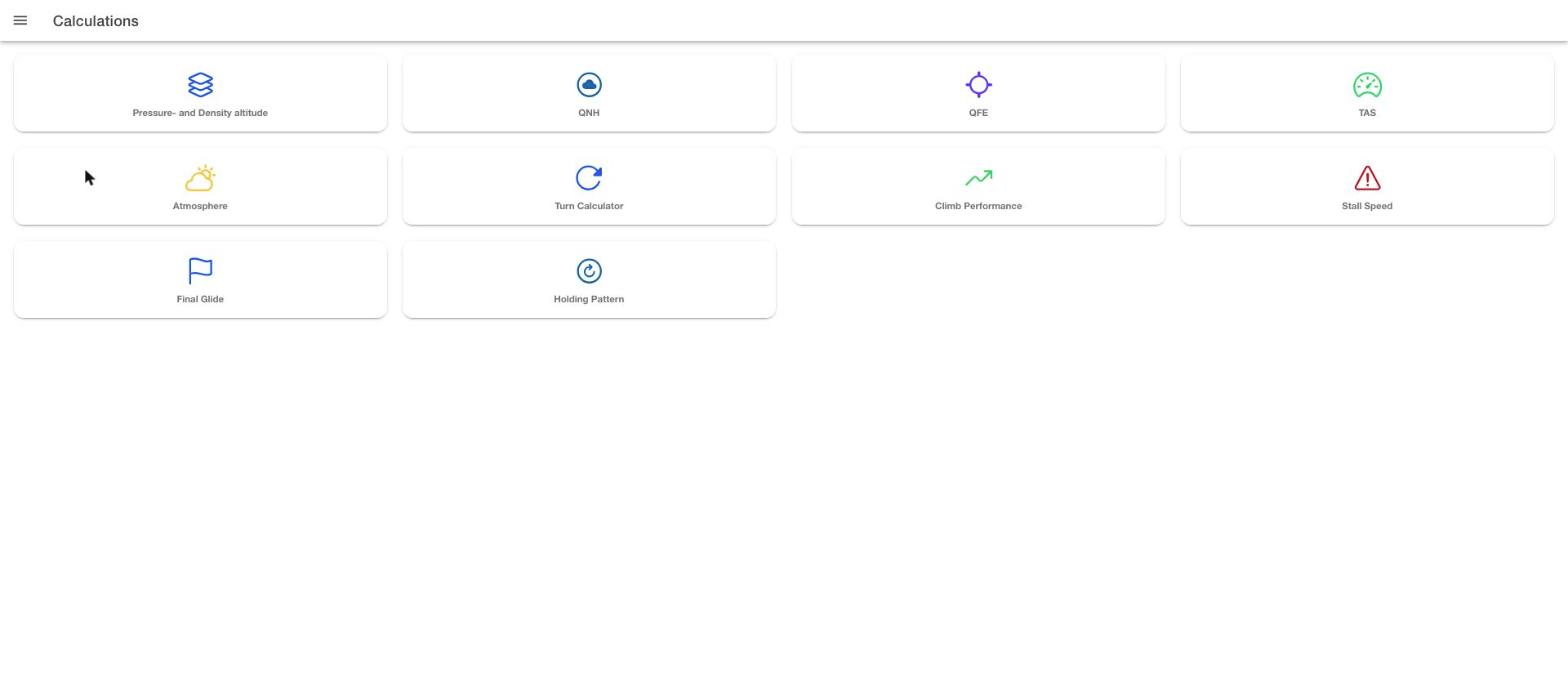Click the Stall Speed warning triangle icon
Image resolution: width=1568 pixels, height=688 pixels.
(1367, 178)
